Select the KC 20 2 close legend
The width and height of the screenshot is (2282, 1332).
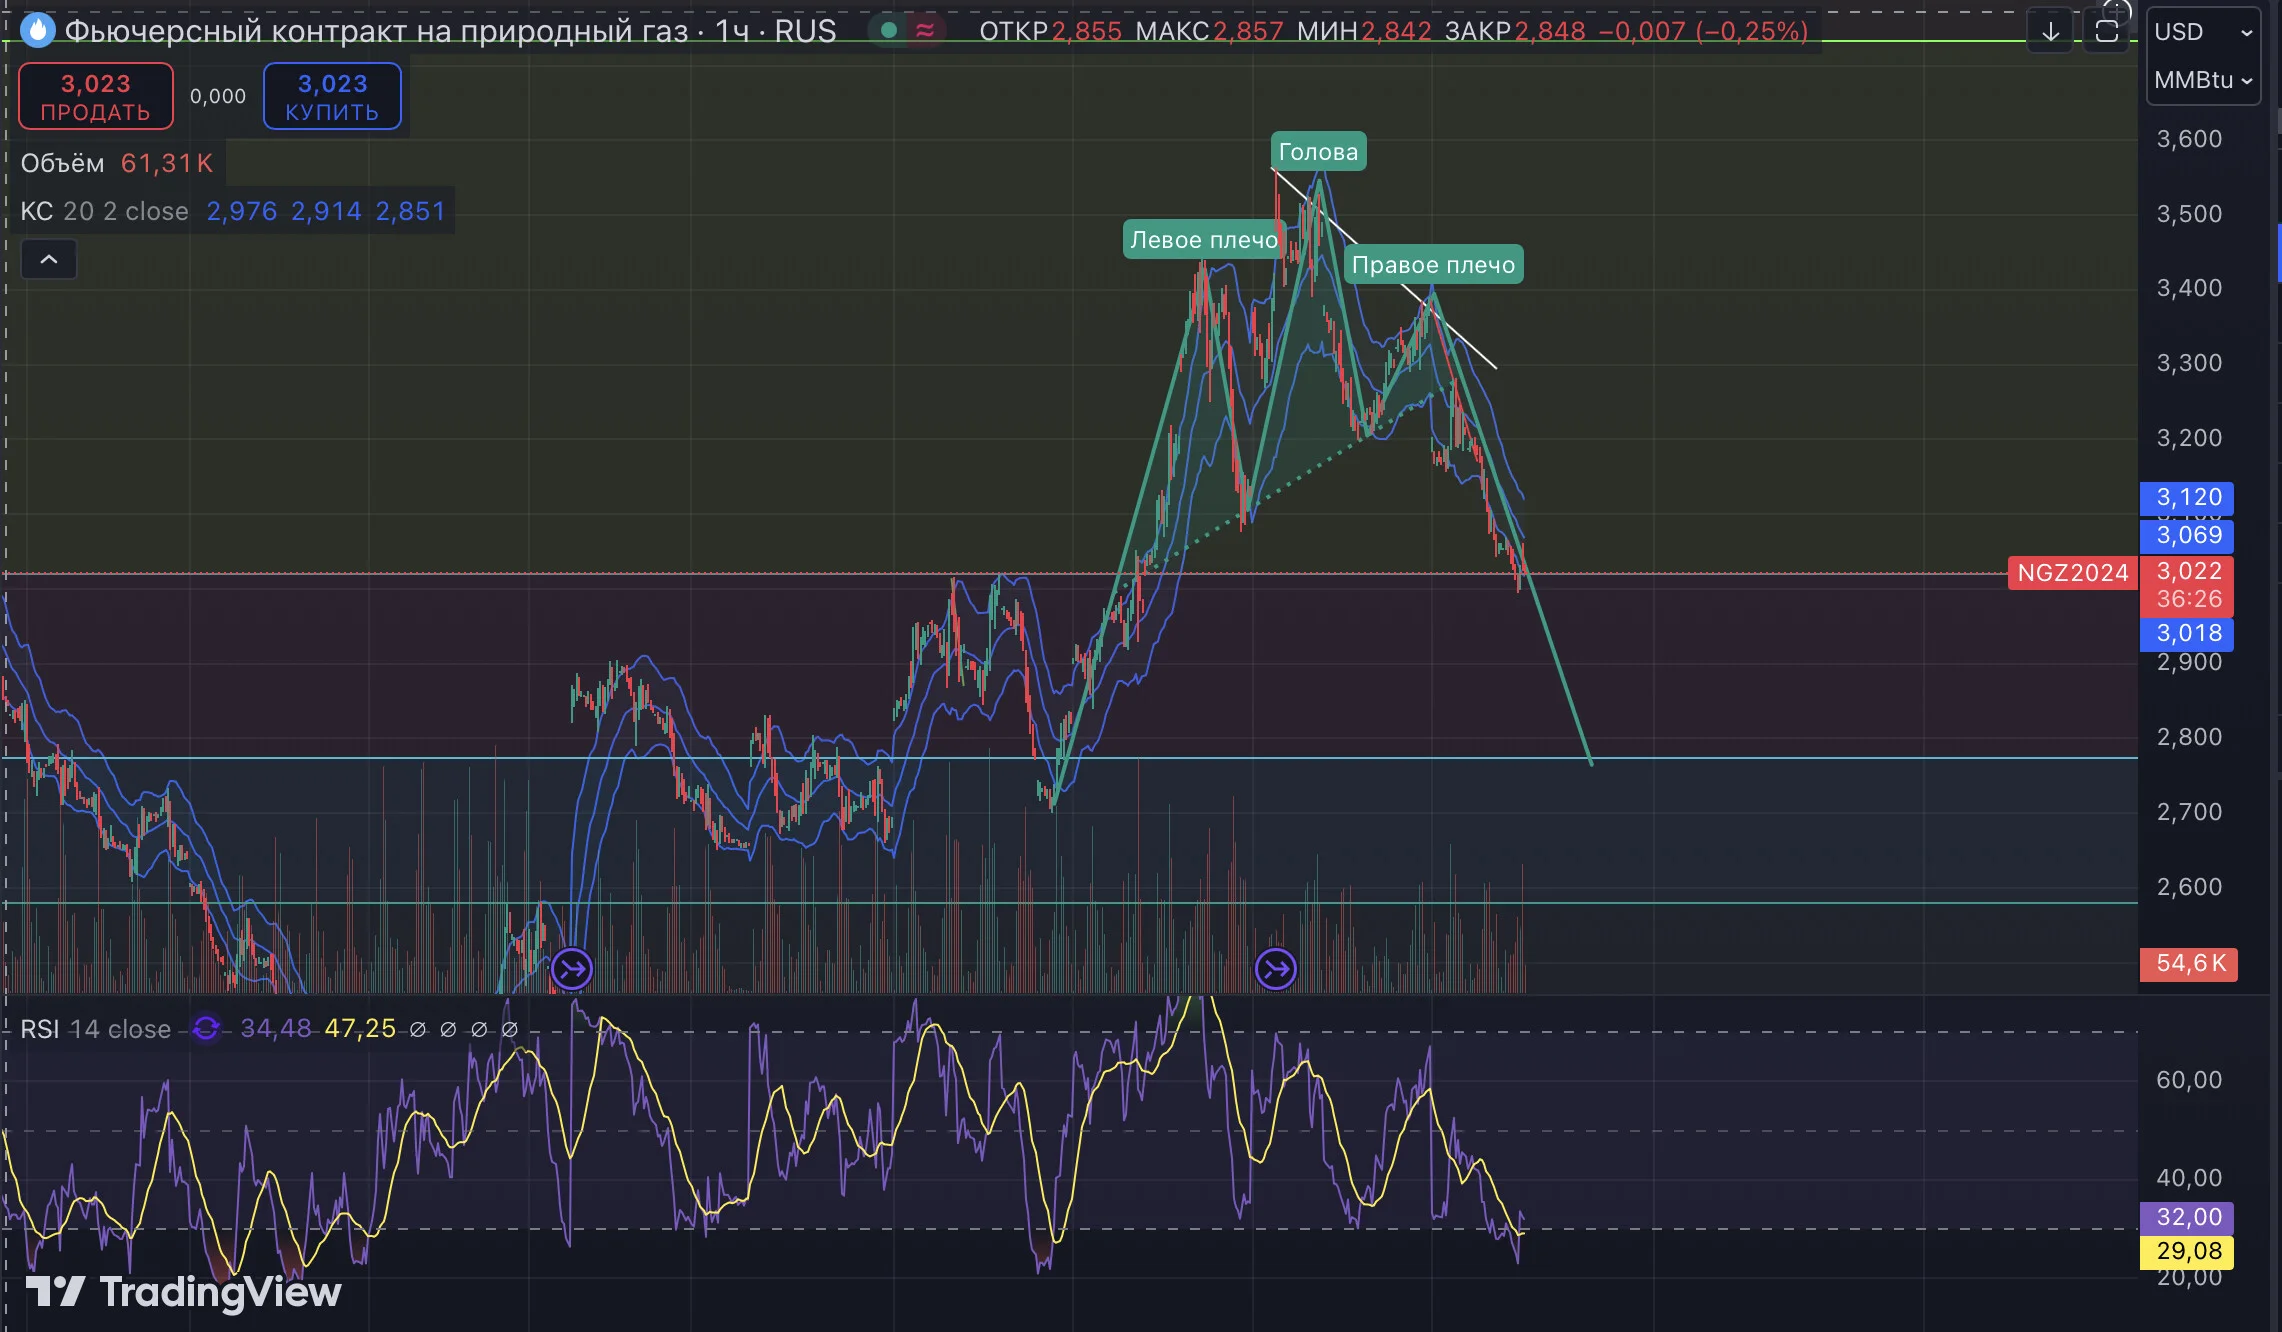tap(105, 211)
